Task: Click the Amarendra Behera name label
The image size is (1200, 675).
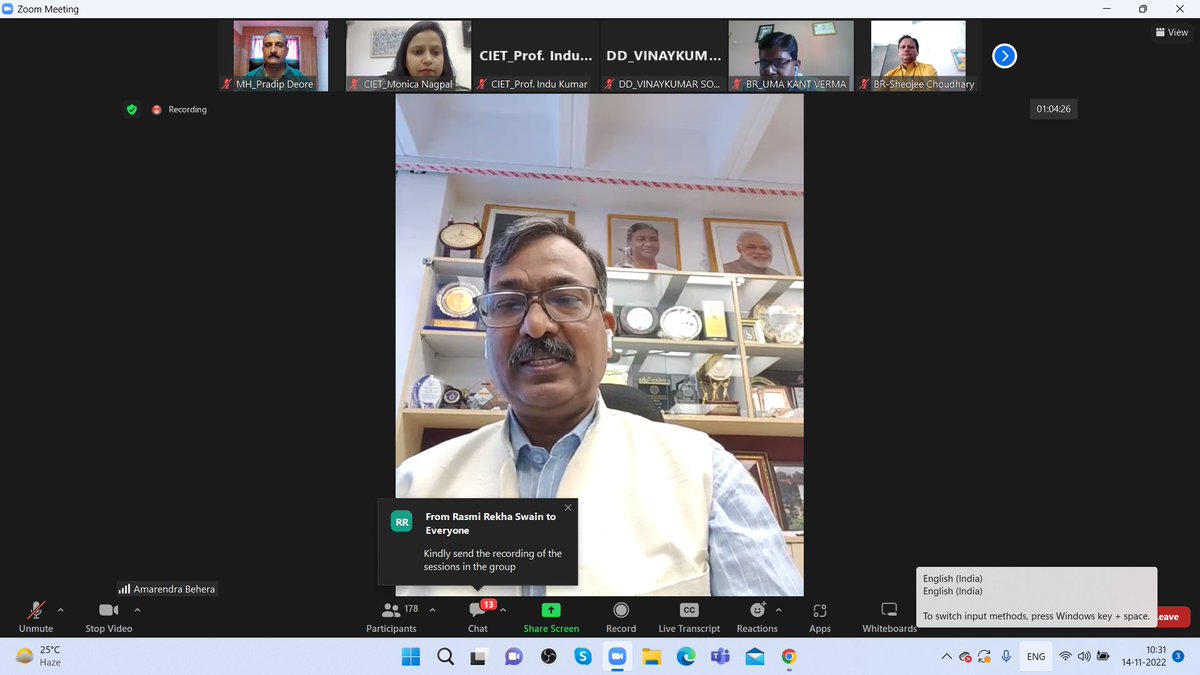Action: 167,589
